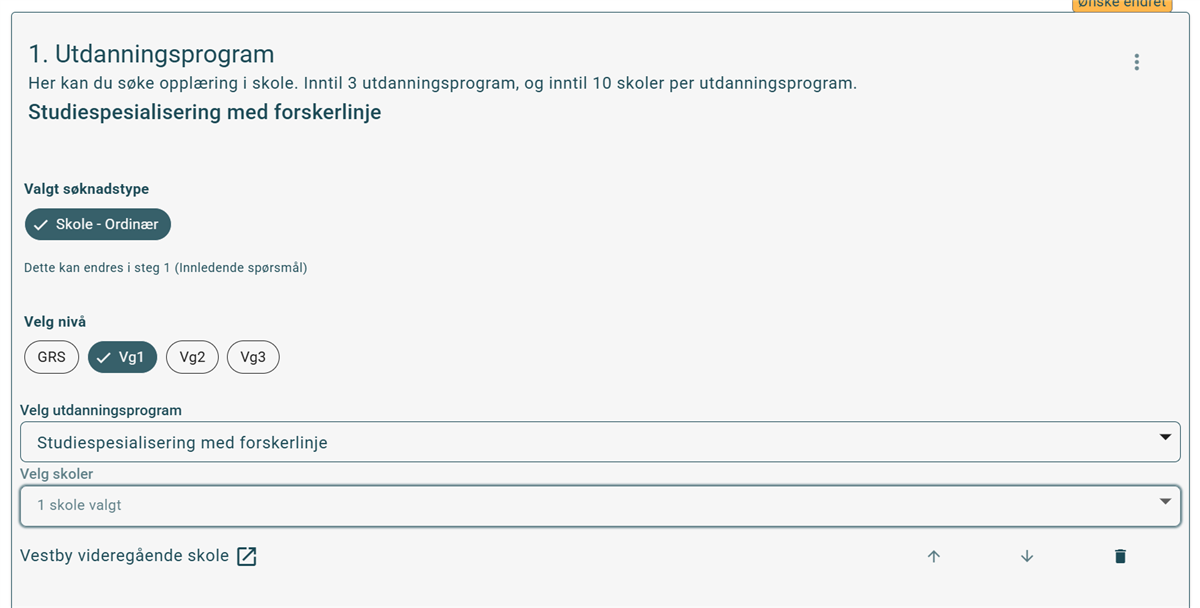This screenshot has width=1200, height=608.
Task: Expand the Velg skoler dropdown arrow
Action: click(1164, 502)
